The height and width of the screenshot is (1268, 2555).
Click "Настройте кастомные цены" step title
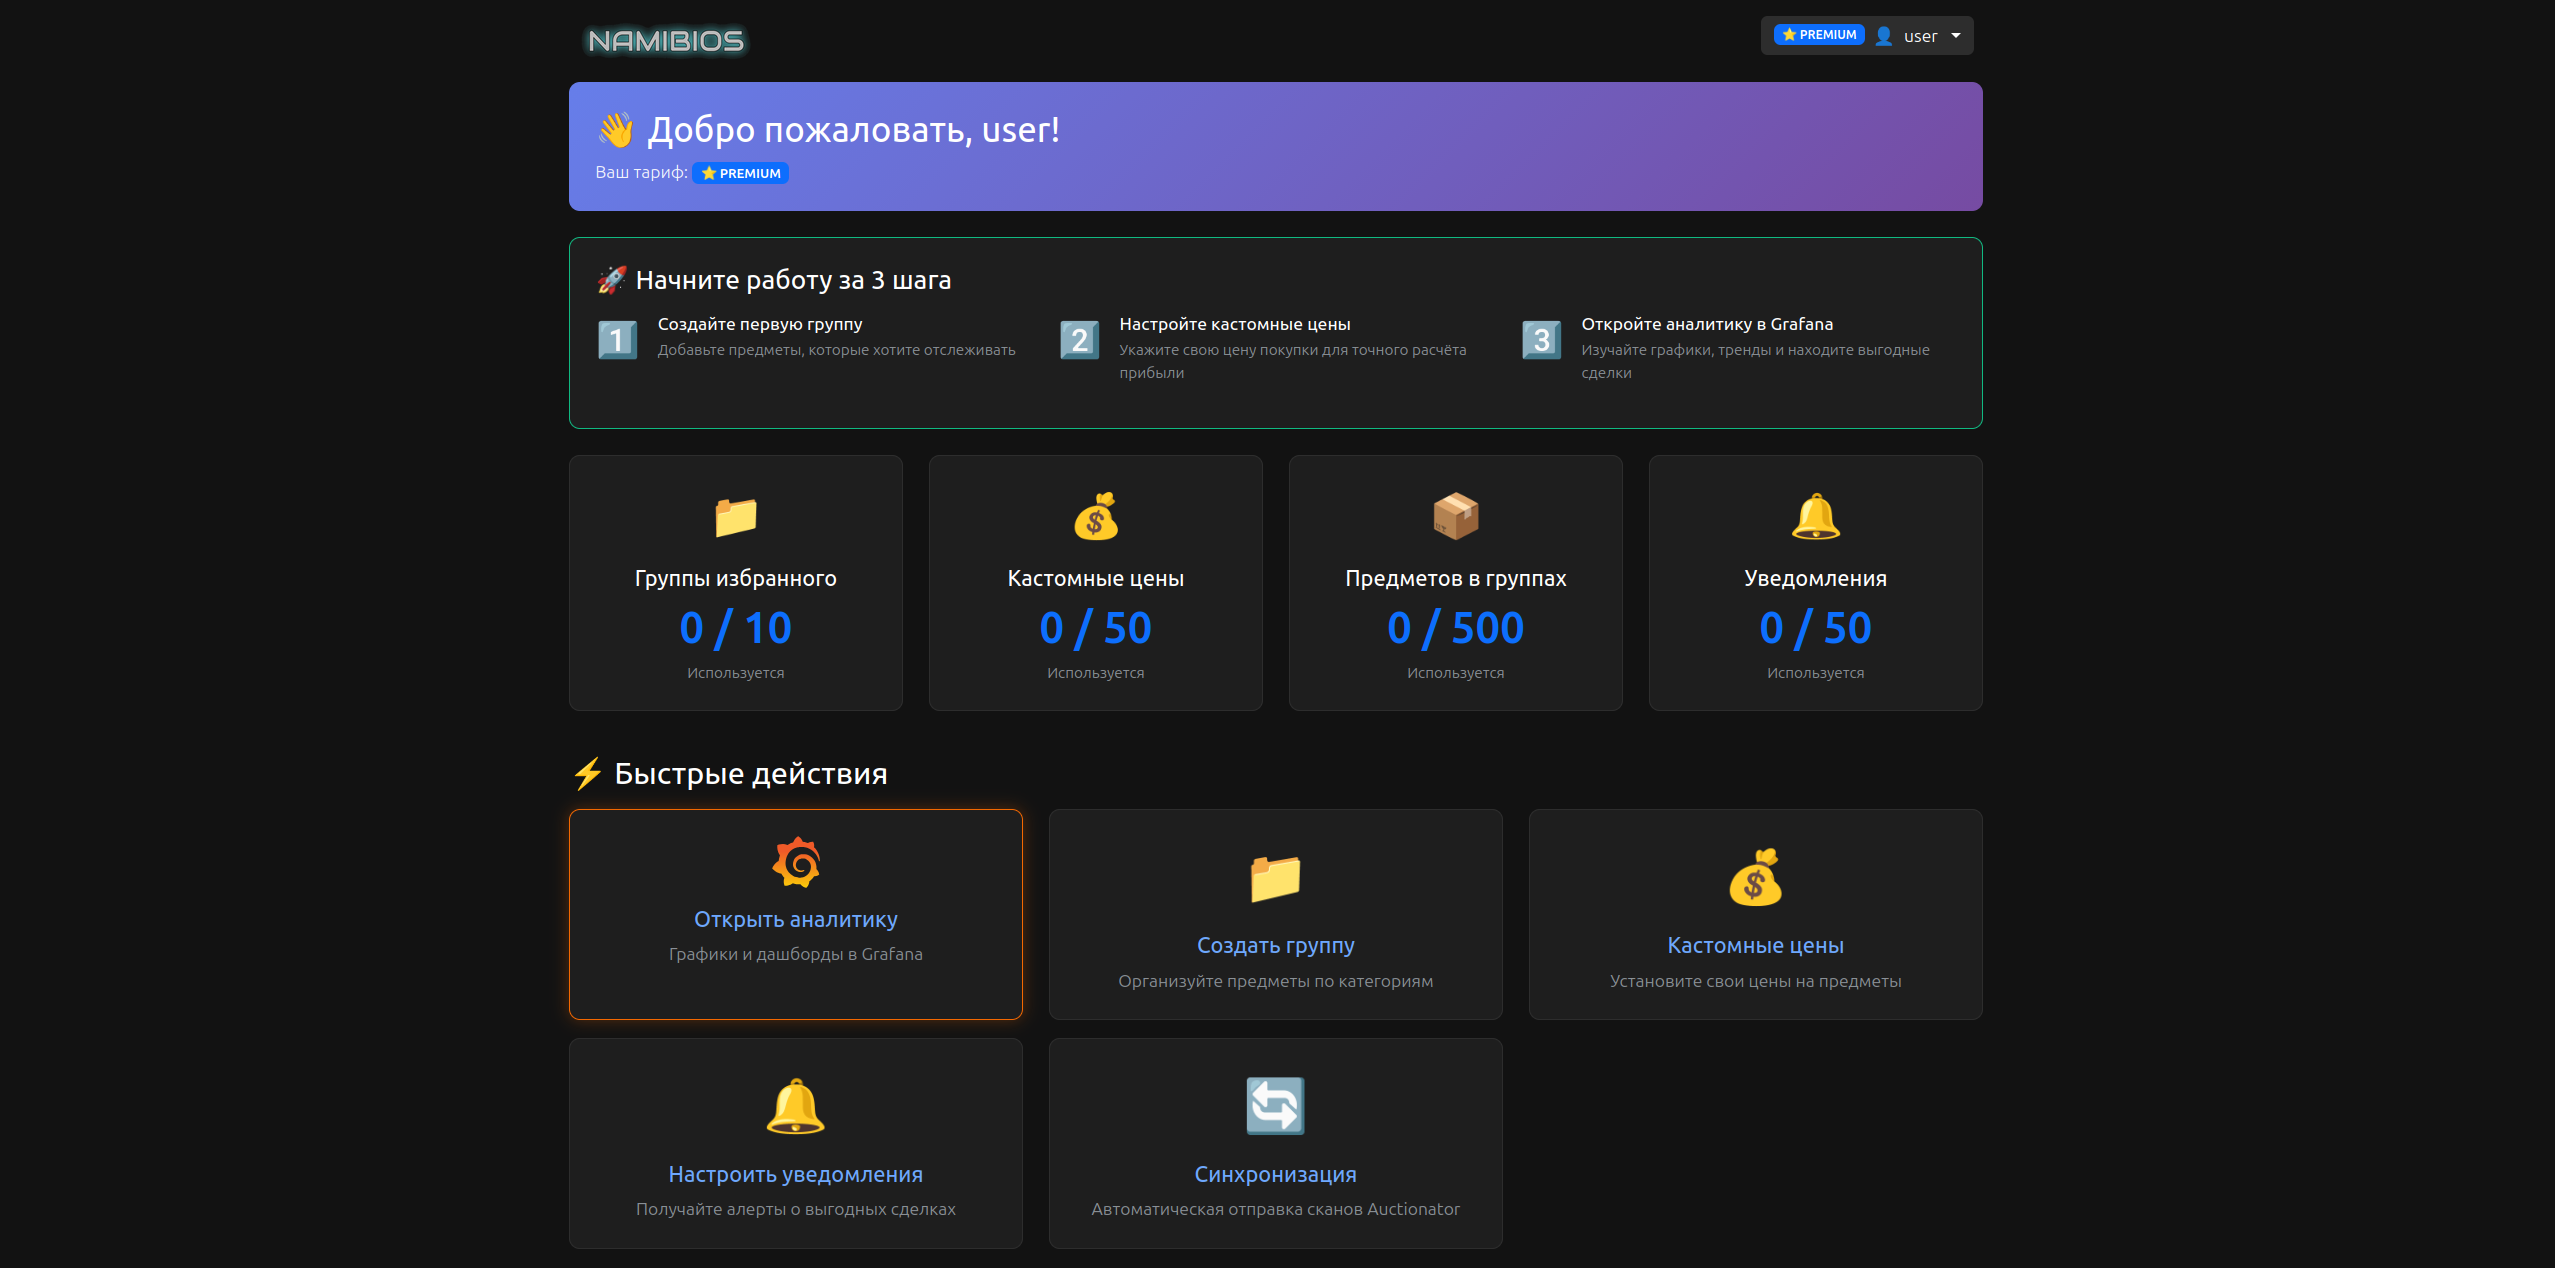[x=1235, y=324]
